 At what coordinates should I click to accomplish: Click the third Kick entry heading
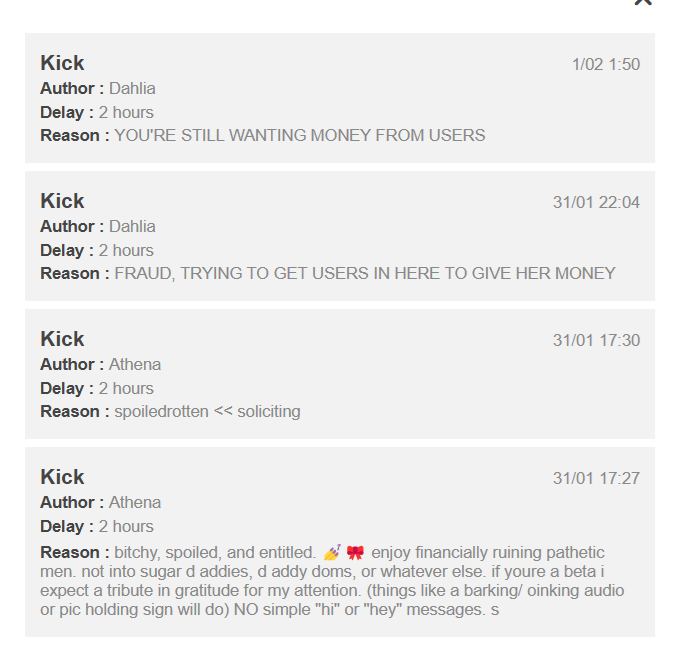point(62,339)
